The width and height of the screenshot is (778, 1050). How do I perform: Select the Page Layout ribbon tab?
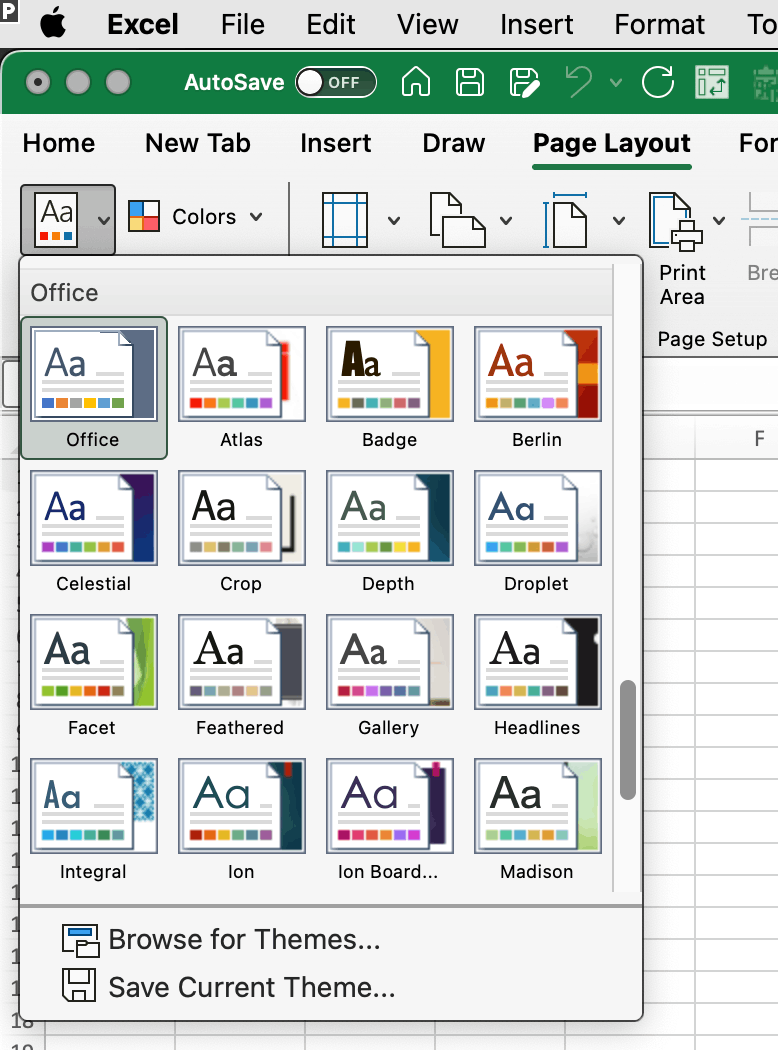611,143
